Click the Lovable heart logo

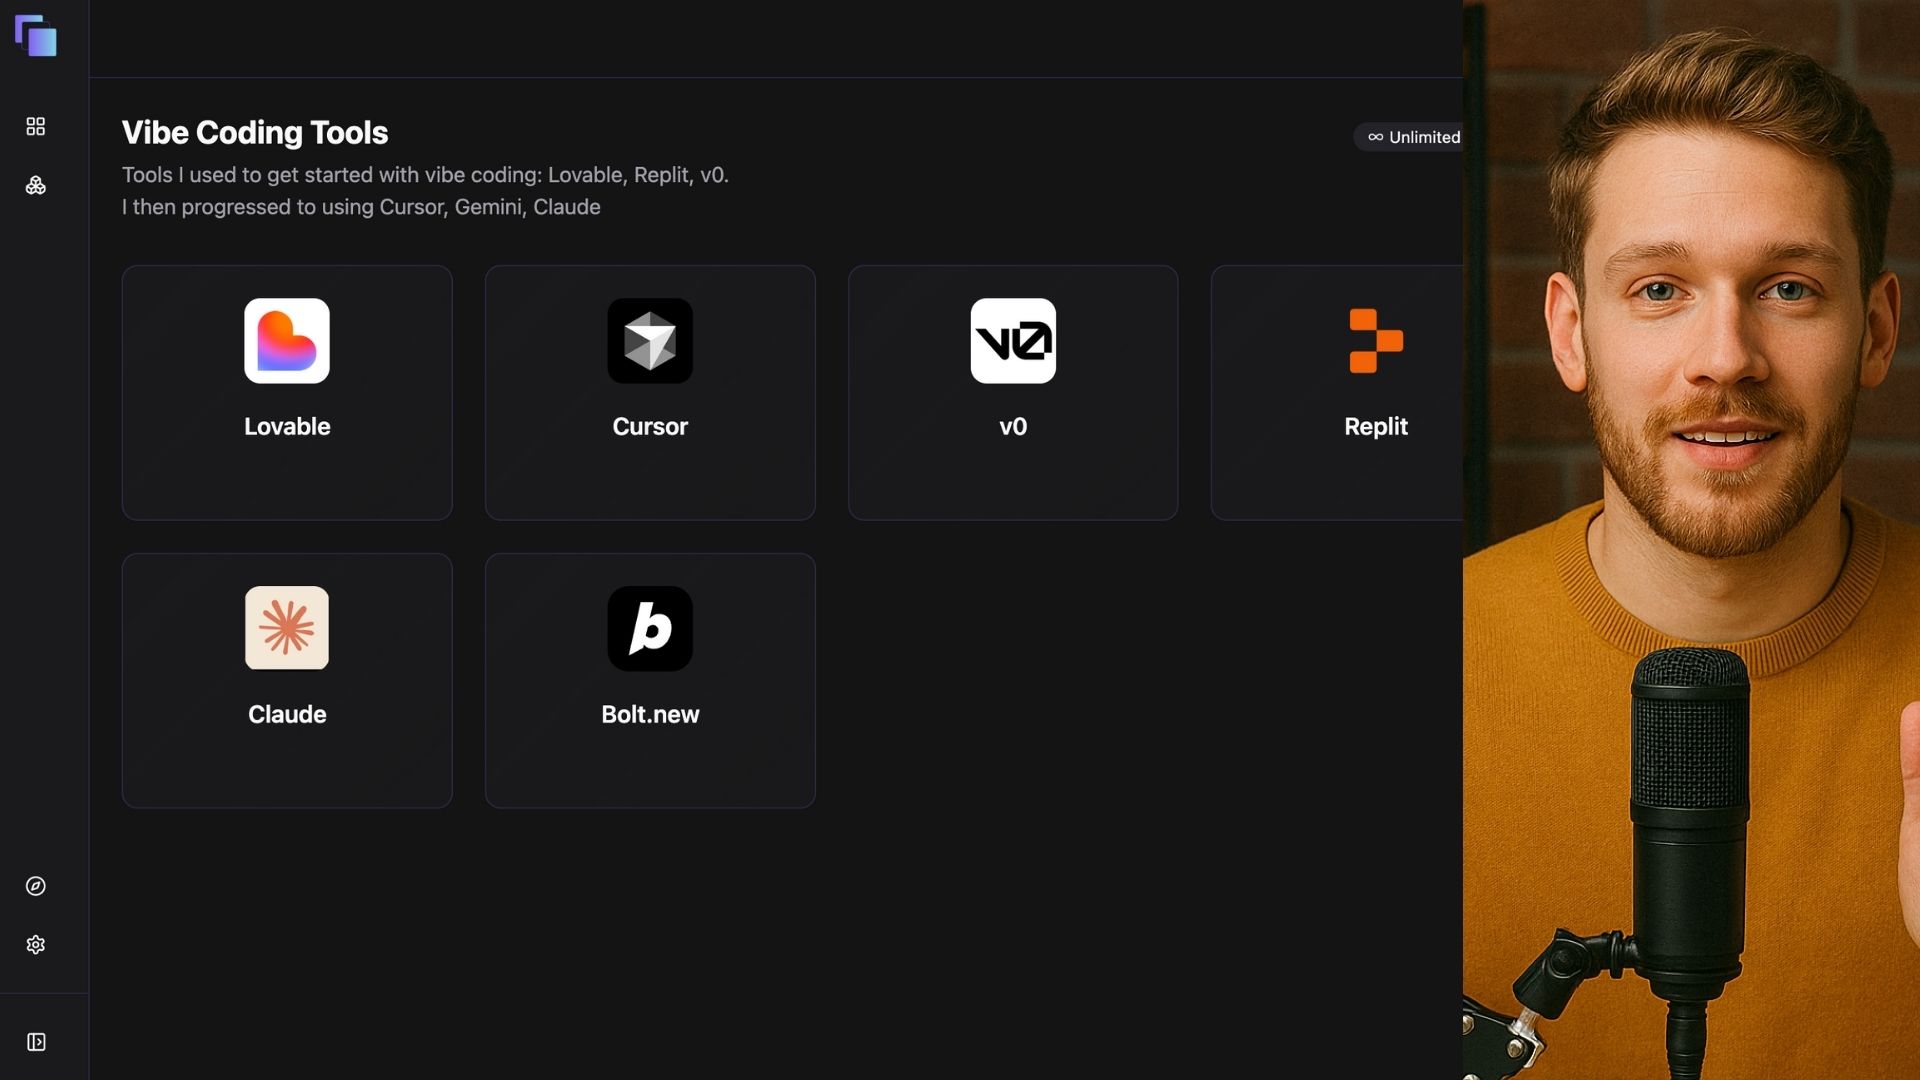[287, 341]
